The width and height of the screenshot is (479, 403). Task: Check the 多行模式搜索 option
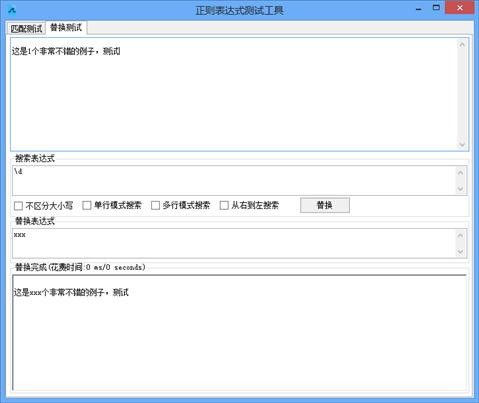click(155, 205)
